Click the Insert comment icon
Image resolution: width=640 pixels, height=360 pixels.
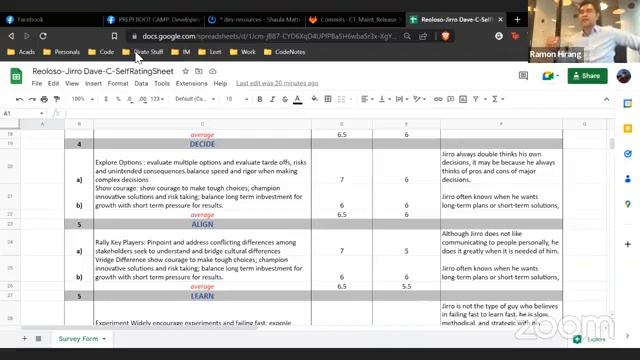pos(451,99)
